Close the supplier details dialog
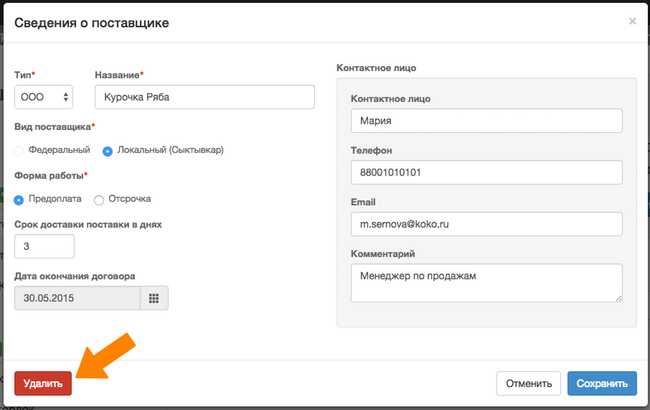 coord(632,21)
